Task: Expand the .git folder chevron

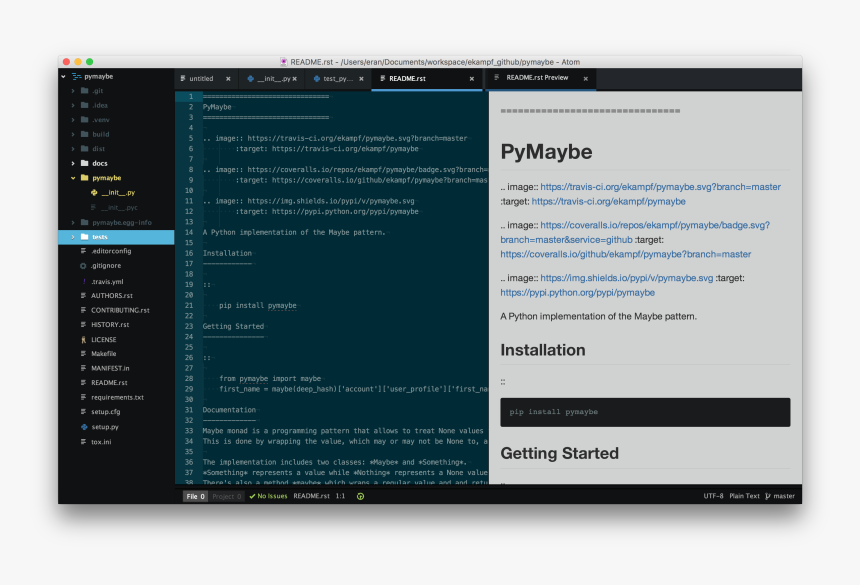Action: click(x=73, y=91)
